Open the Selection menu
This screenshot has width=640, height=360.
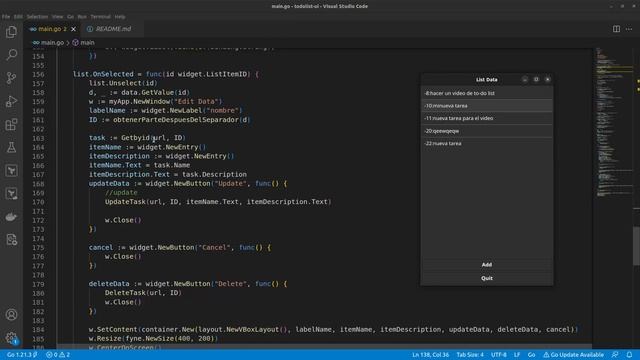[37, 17]
